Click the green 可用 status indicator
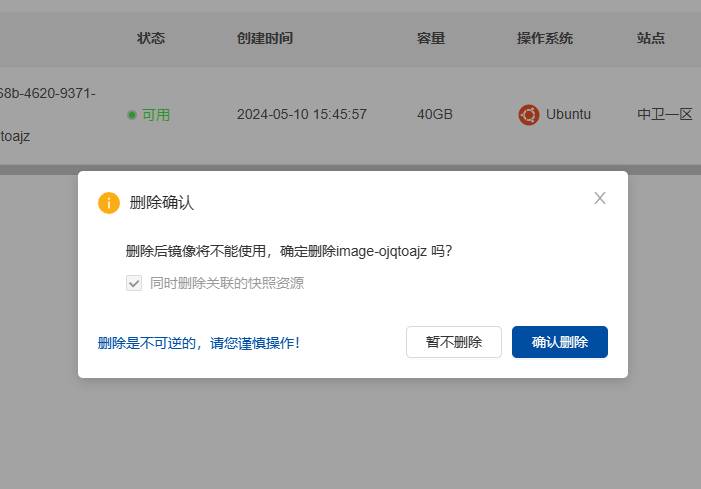The image size is (701, 489). click(149, 115)
